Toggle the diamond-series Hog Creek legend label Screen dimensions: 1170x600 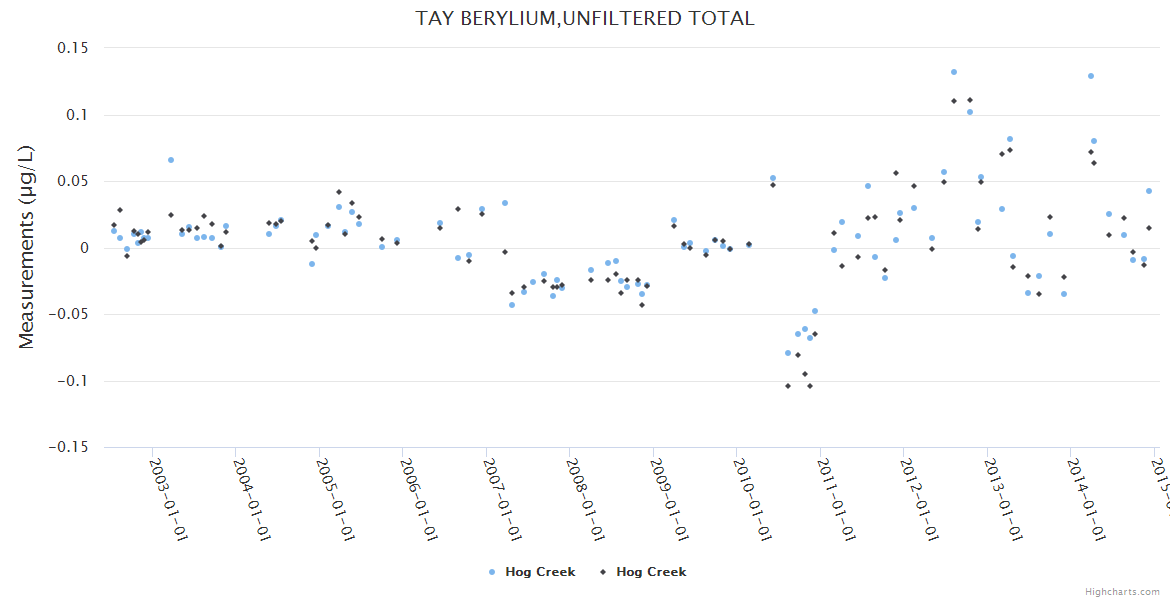651,572
